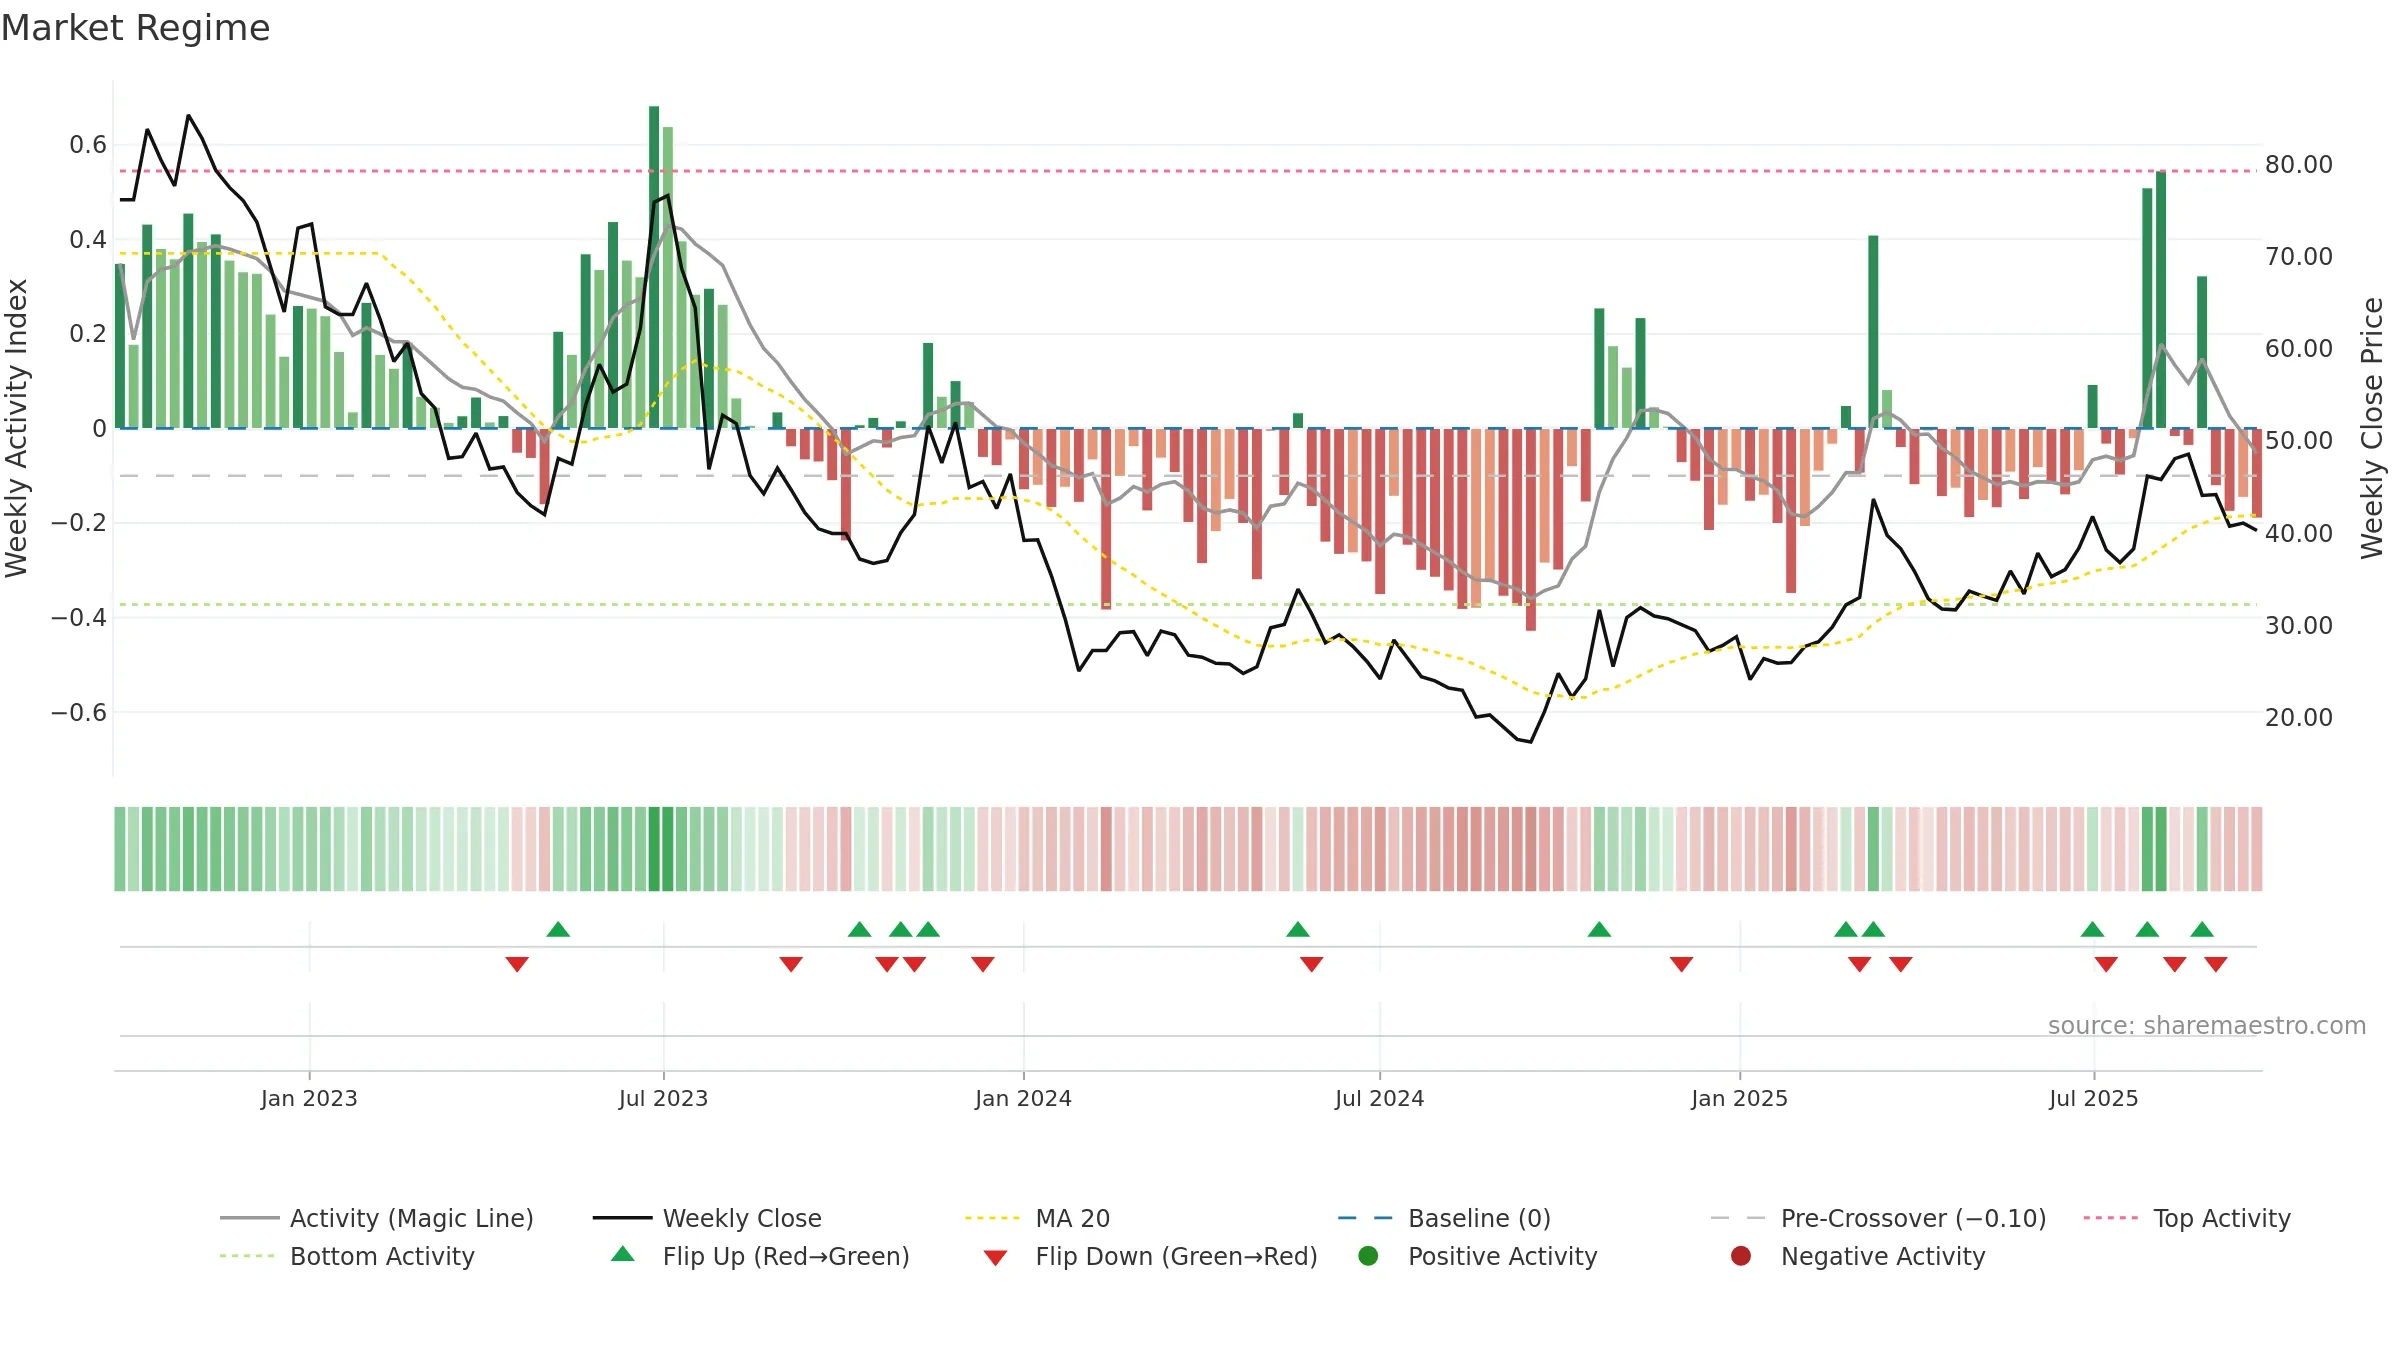Click the tallest green activity bar near Jul 2023

tap(654, 267)
